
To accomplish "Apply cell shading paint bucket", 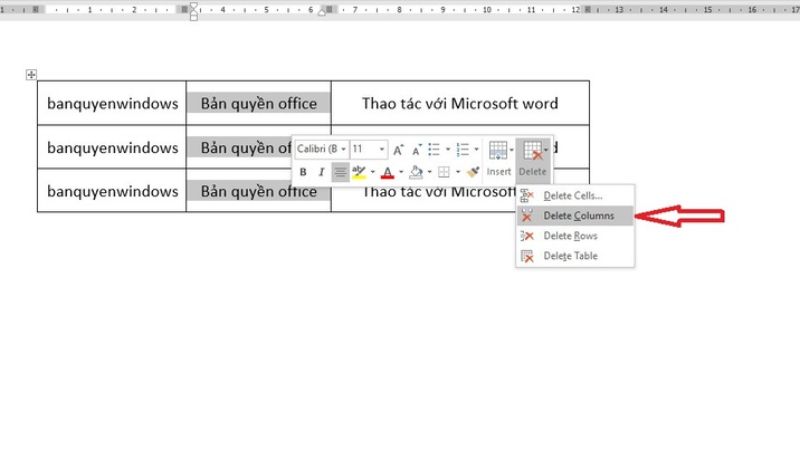I will click(x=416, y=172).
